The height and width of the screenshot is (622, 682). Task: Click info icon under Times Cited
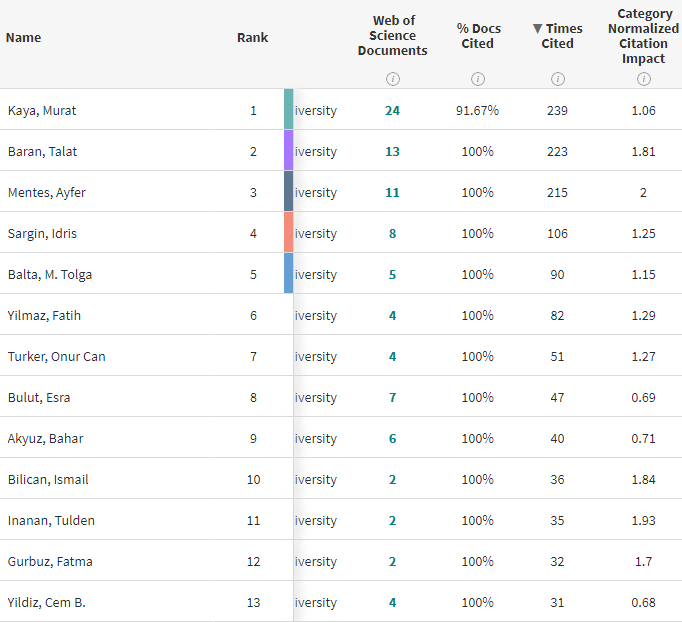(x=558, y=79)
